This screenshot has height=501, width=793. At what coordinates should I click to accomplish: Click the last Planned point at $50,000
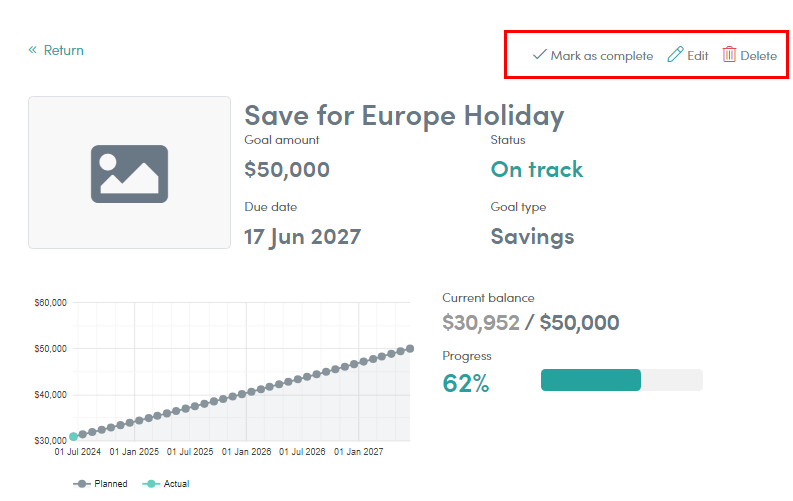410,348
